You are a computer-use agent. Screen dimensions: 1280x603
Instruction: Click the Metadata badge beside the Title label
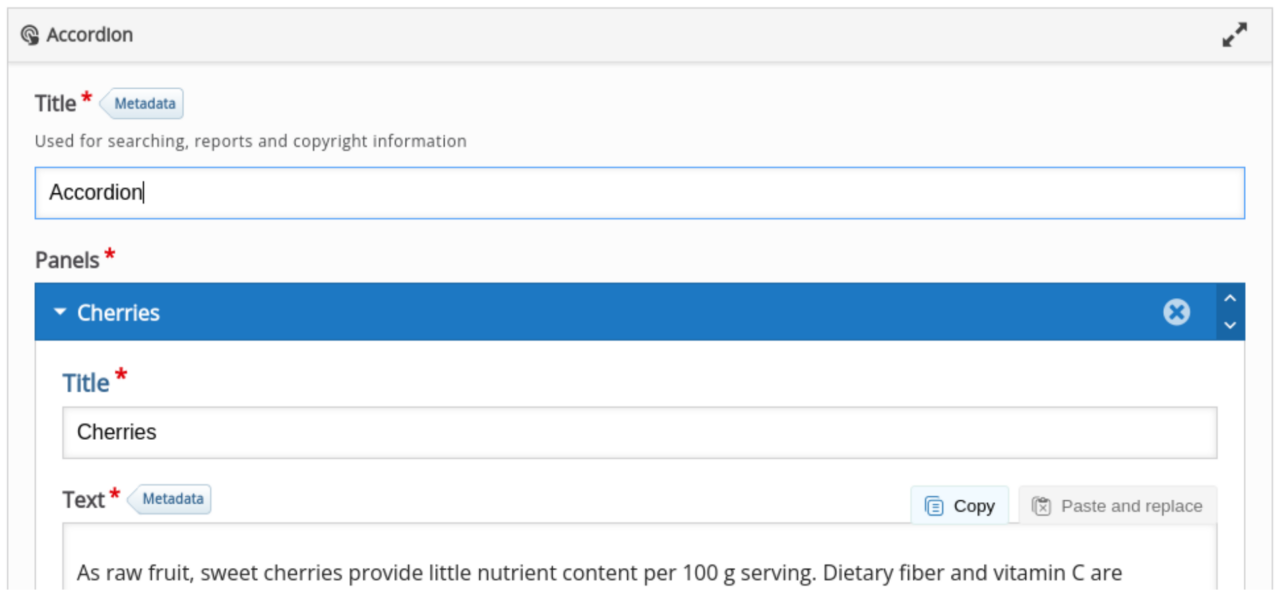[x=142, y=103]
